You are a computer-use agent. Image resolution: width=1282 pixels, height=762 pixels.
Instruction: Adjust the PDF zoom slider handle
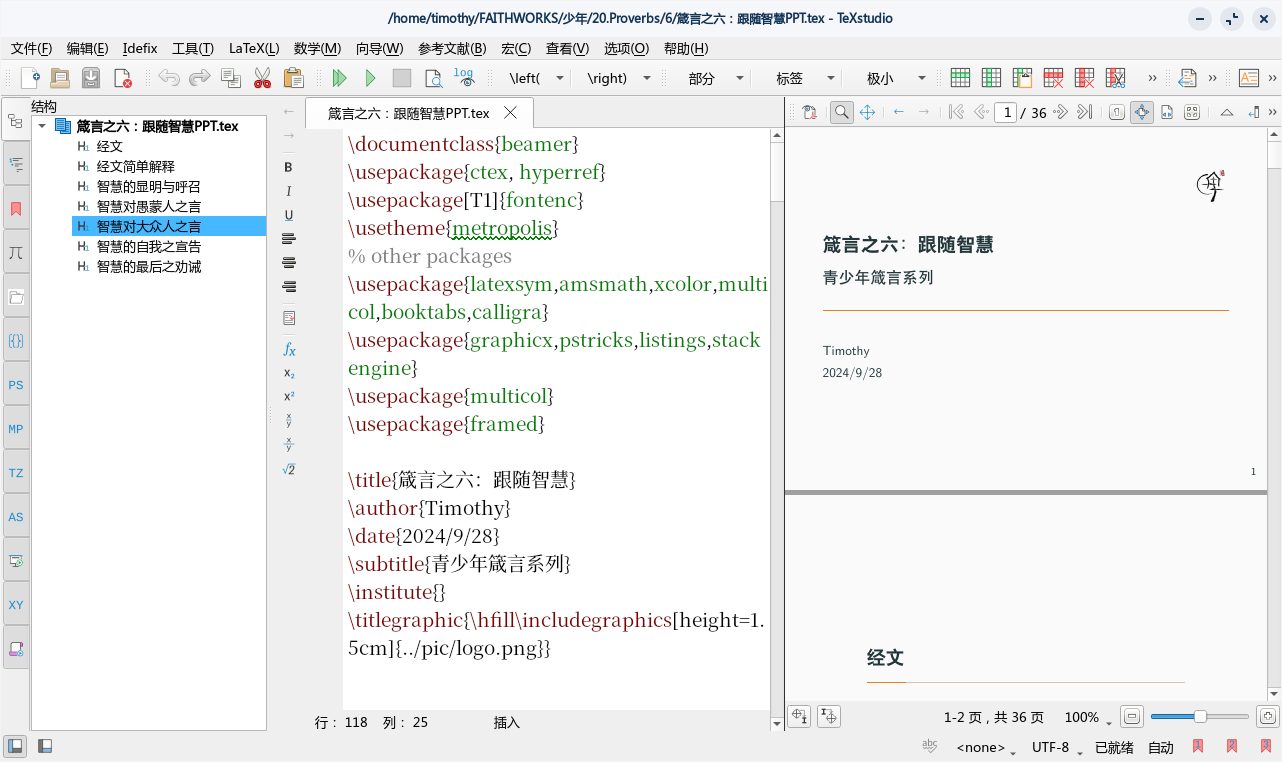(x=1200, y=717)
